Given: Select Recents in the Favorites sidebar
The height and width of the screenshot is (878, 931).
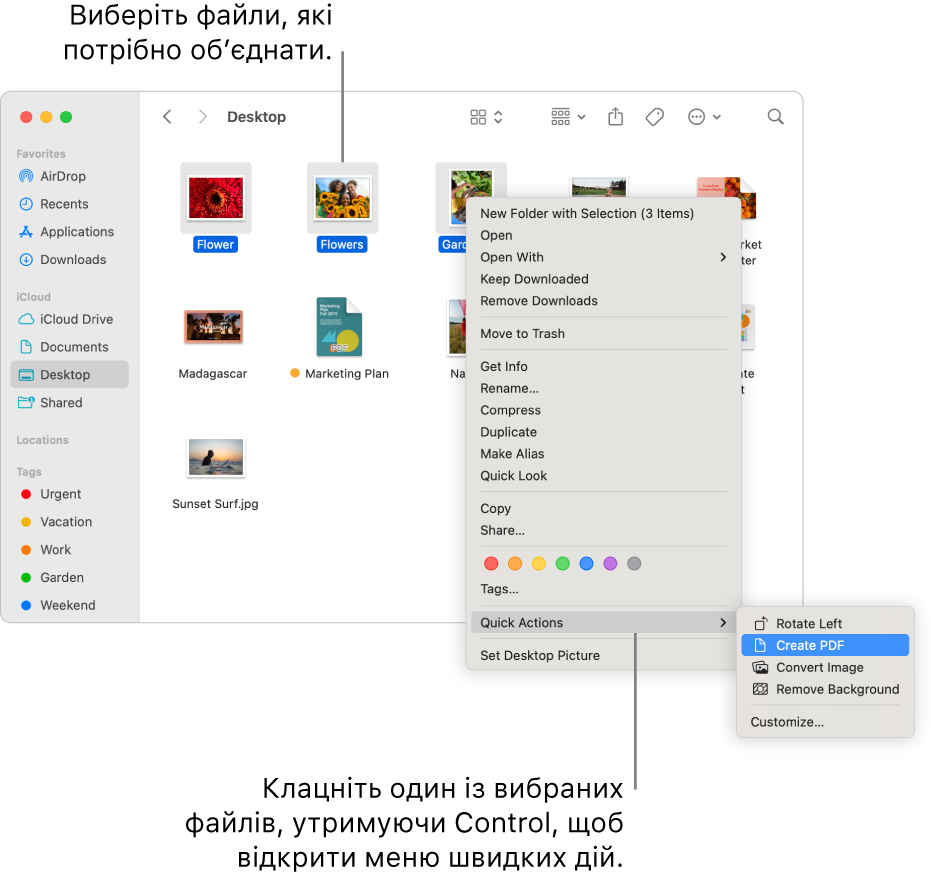Looking at the screenshot, I should 63,204.
